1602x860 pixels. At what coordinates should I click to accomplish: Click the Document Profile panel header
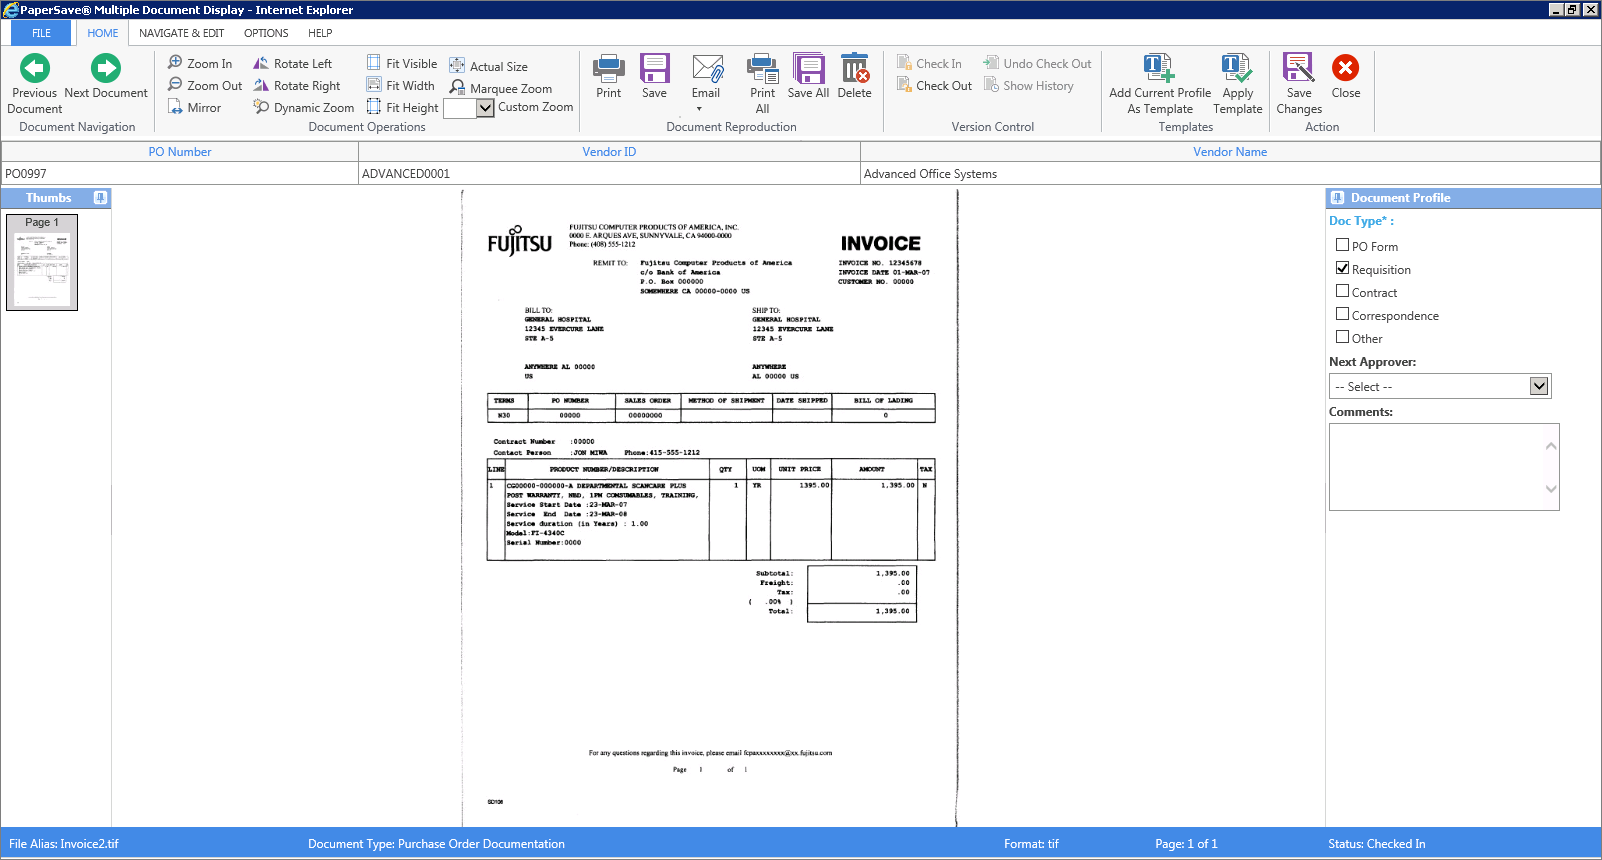(x=1463, y=198)
